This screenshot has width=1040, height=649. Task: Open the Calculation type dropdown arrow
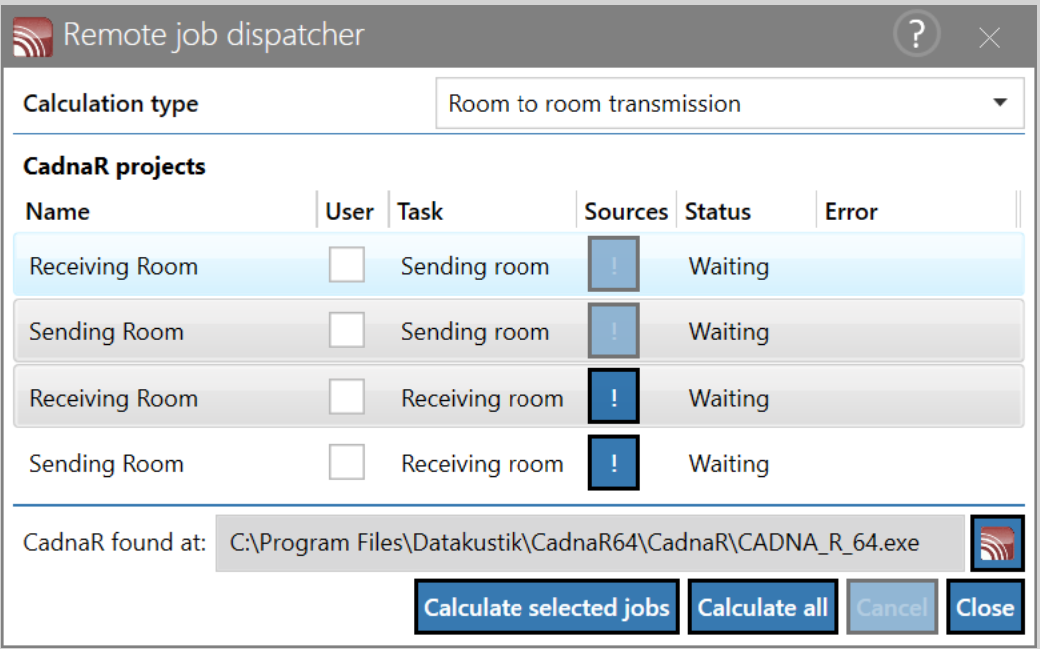click(1000, 103)
